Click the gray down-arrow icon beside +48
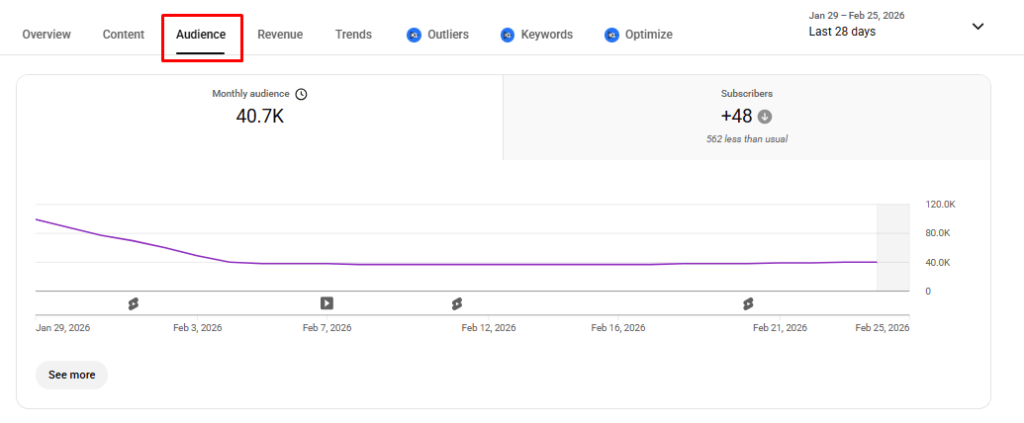The height and width of the screenshot is (423, 1024). (x=765, y=116)
